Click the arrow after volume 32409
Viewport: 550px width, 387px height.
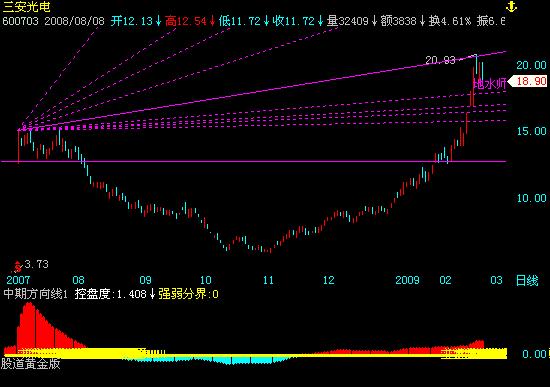[x=374, y=21]
